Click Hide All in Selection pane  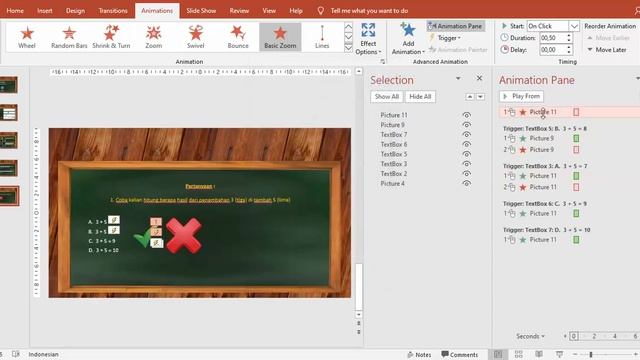pyautogui.click(x=420, y=97)
